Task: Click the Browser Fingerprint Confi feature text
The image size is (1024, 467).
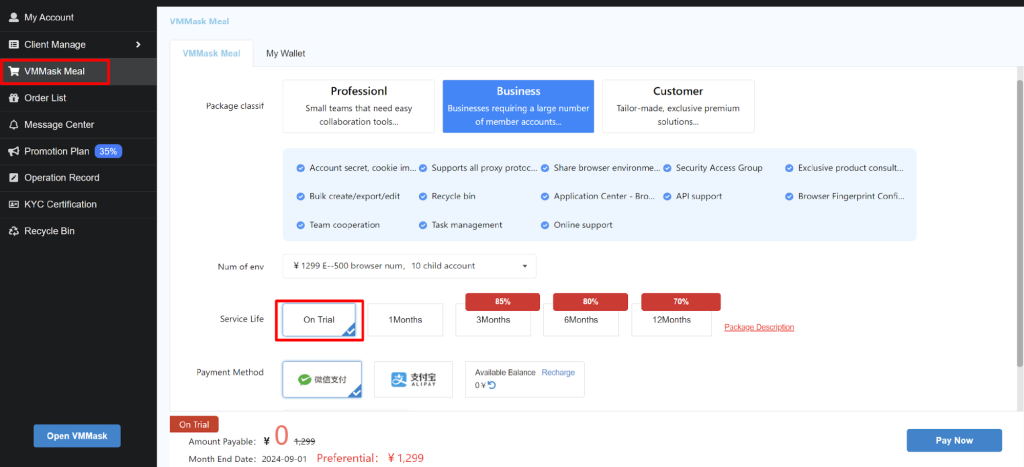Action: click(x=851, y=196)
